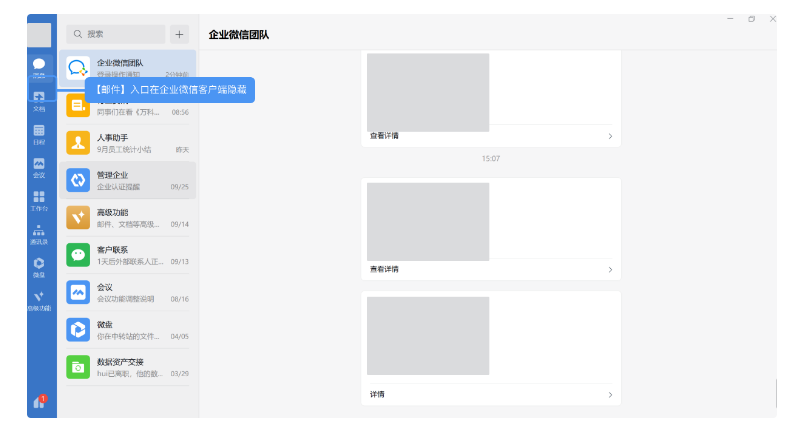Click the chevron on the second message card

[x=610, y=270]
